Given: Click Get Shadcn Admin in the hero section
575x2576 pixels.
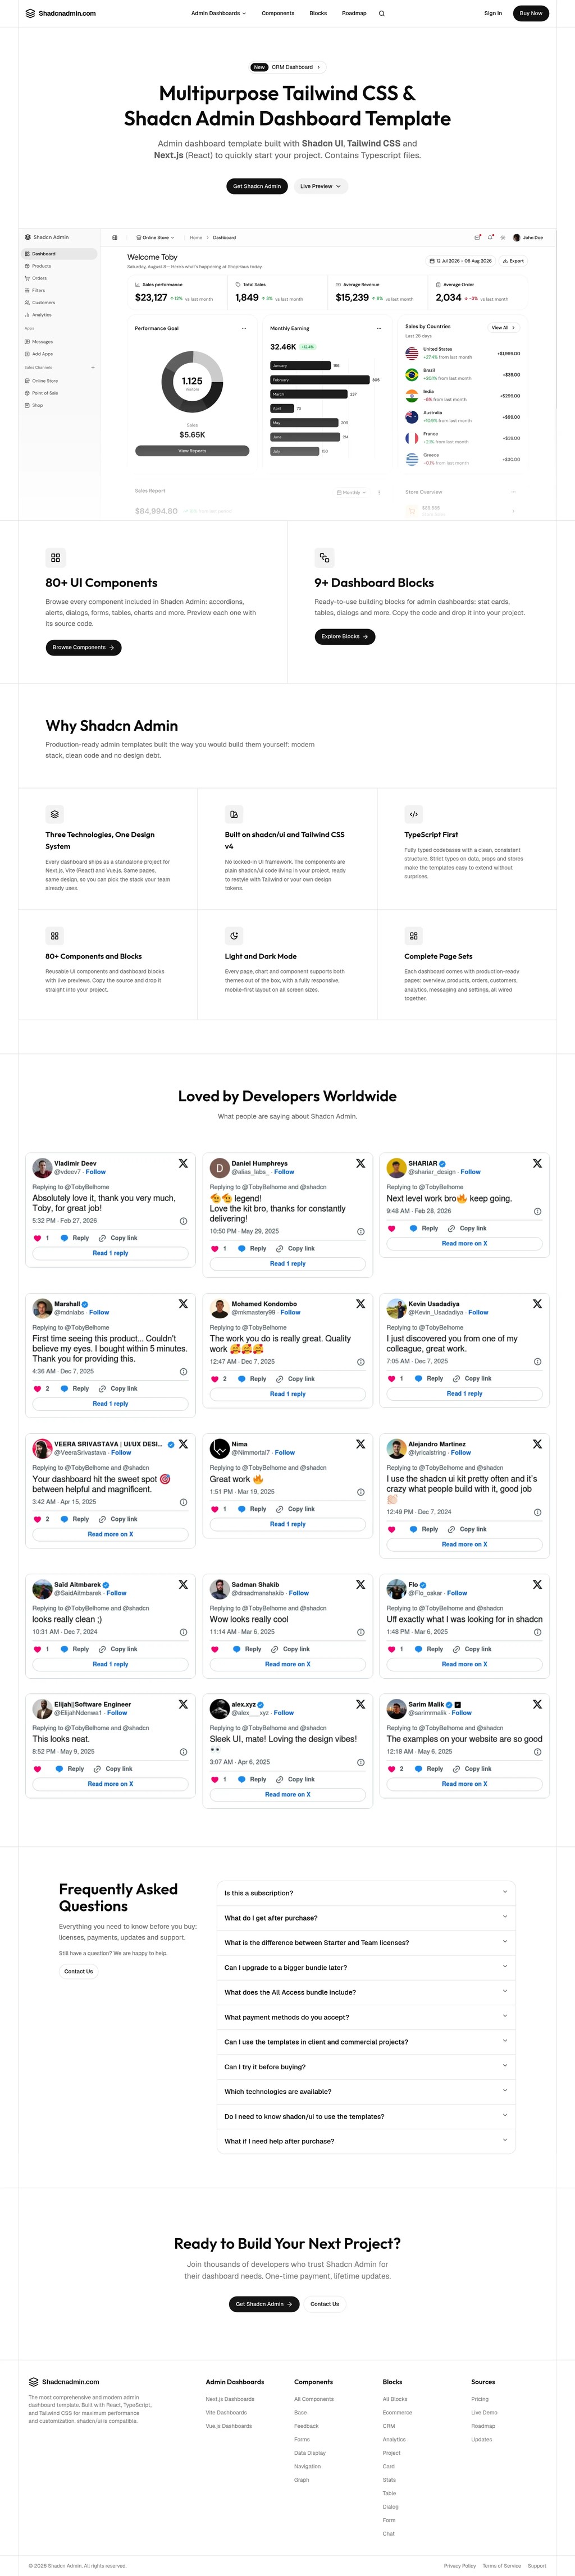Looking at the screenshot, I should pos(257,186).
